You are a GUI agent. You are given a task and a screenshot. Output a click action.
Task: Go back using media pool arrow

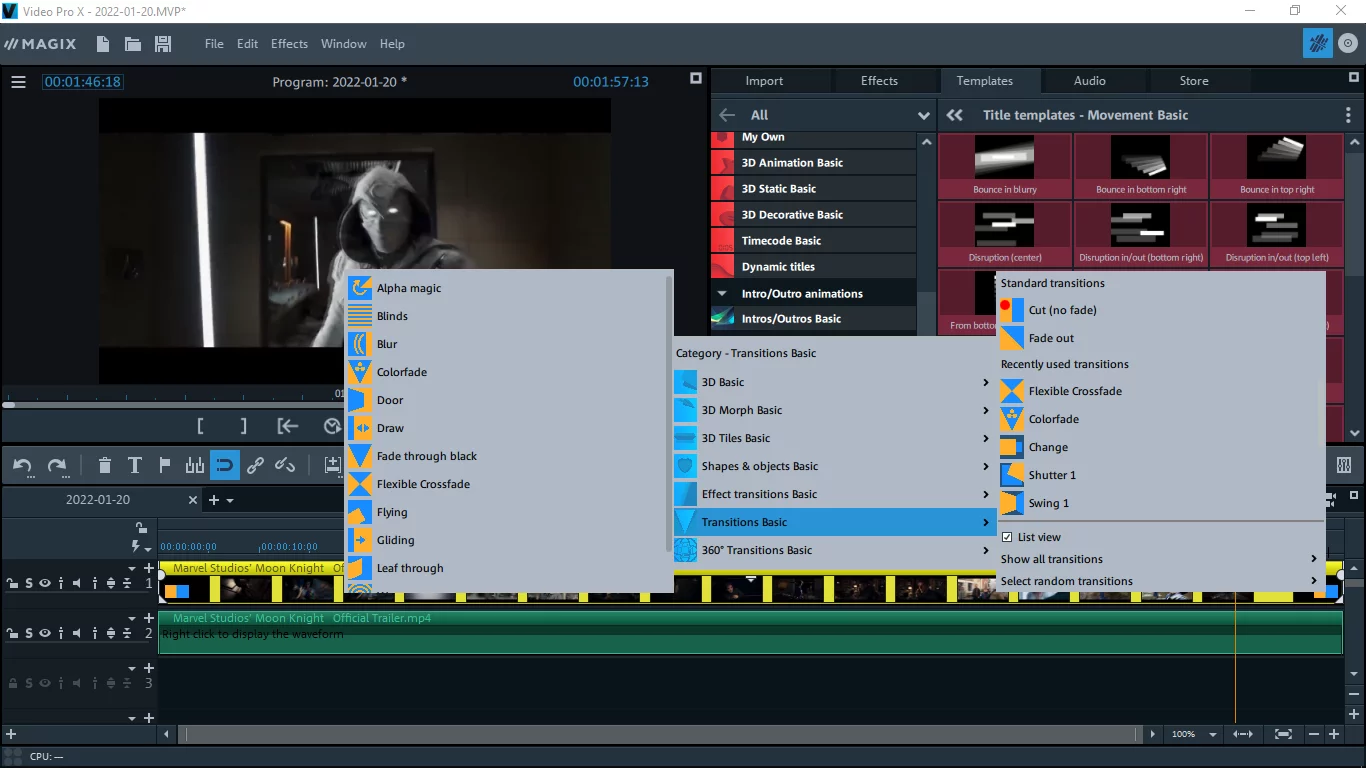pos(727,115)
